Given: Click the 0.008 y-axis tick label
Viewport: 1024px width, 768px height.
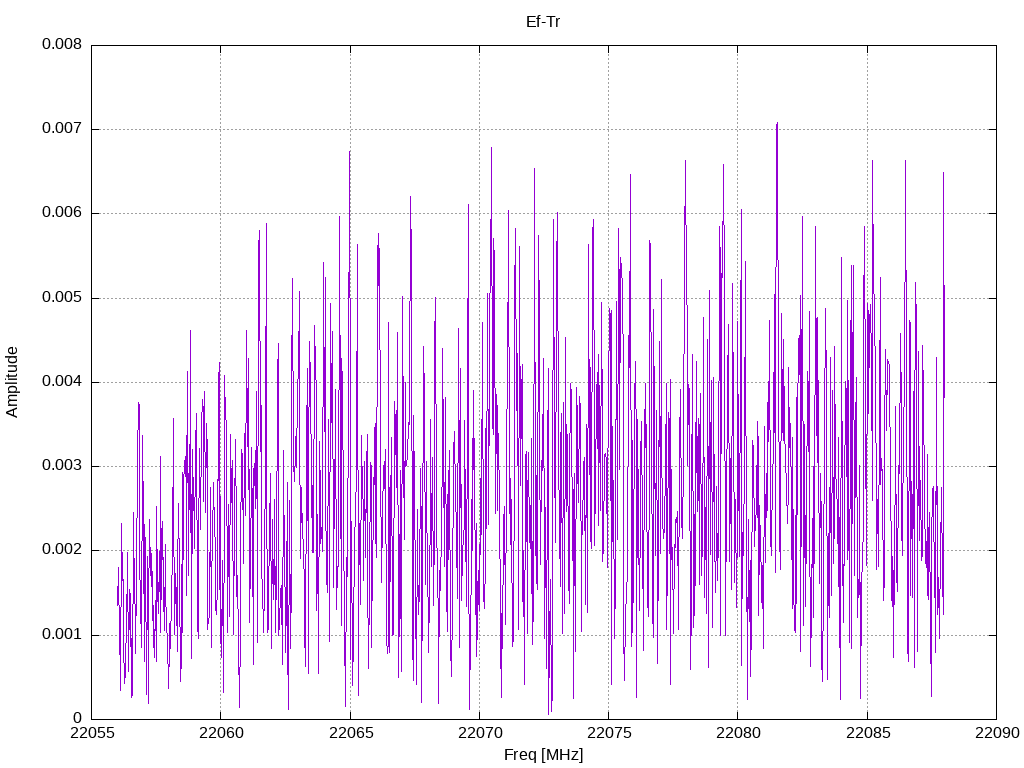Looking at the screenshot, I should click(x=62, y=44).
